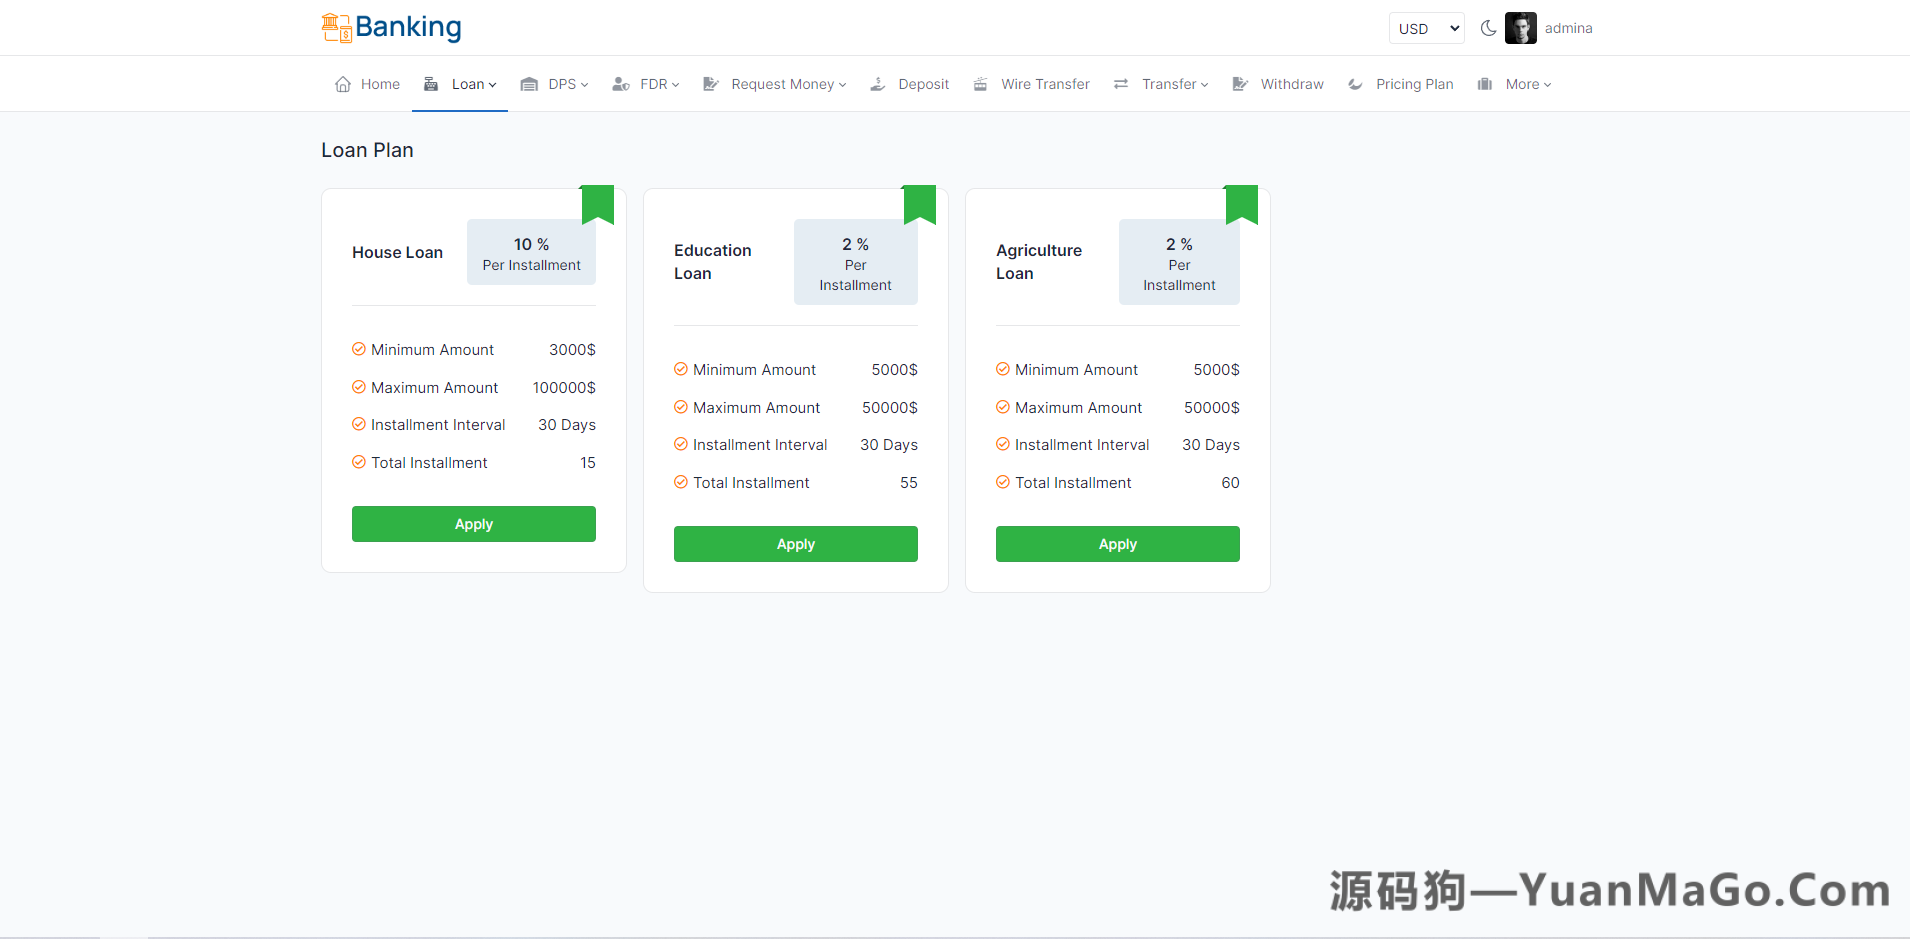Open Pricing Plan via its hand icon
This screenshot has width=1910, height=939.
click(1355, 84)
